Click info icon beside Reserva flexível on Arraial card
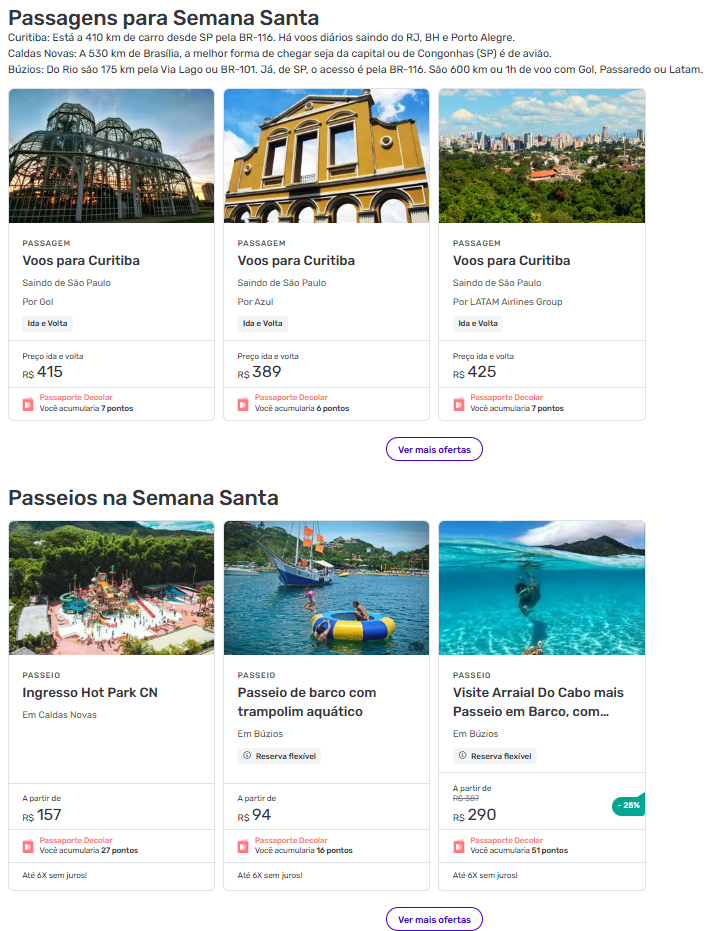 coord(463,756)
